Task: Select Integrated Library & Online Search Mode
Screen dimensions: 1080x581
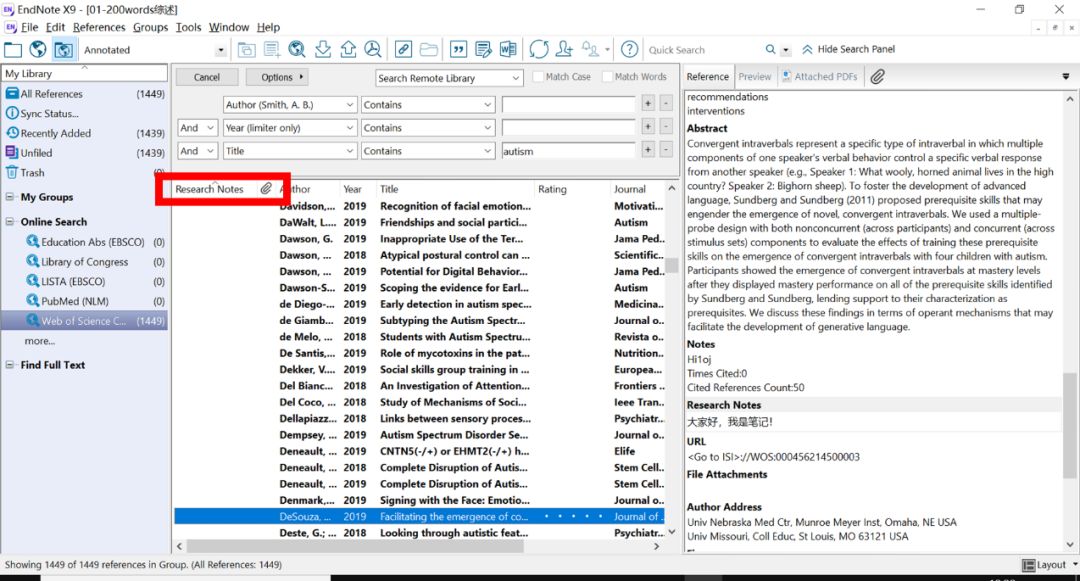Action: (63, 50)
